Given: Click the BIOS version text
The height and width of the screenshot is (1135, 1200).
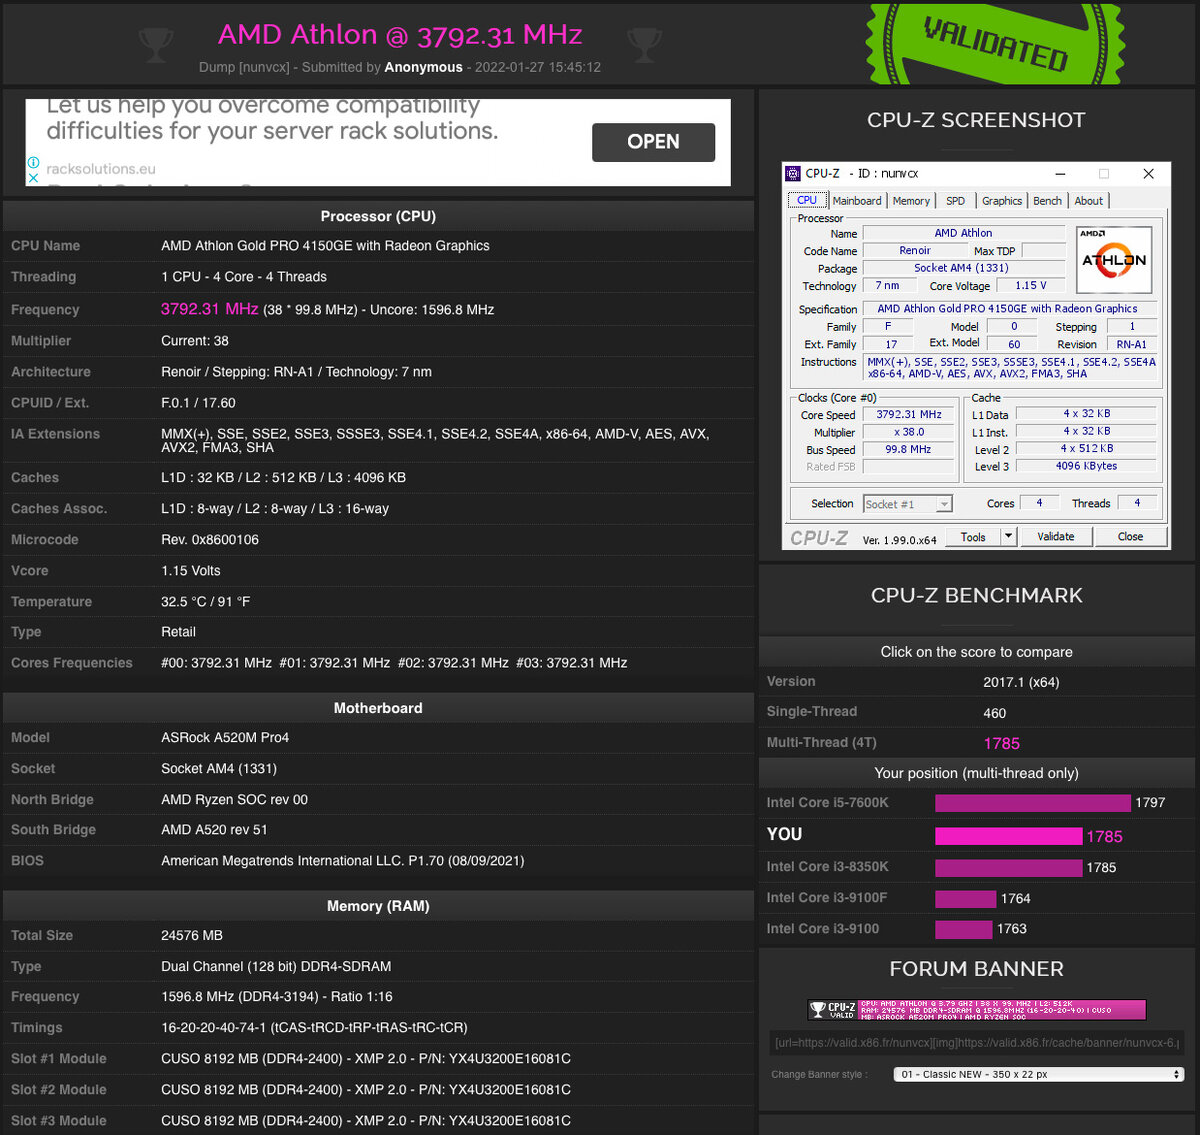Looking at the screenshot, I should pos(342,861).
